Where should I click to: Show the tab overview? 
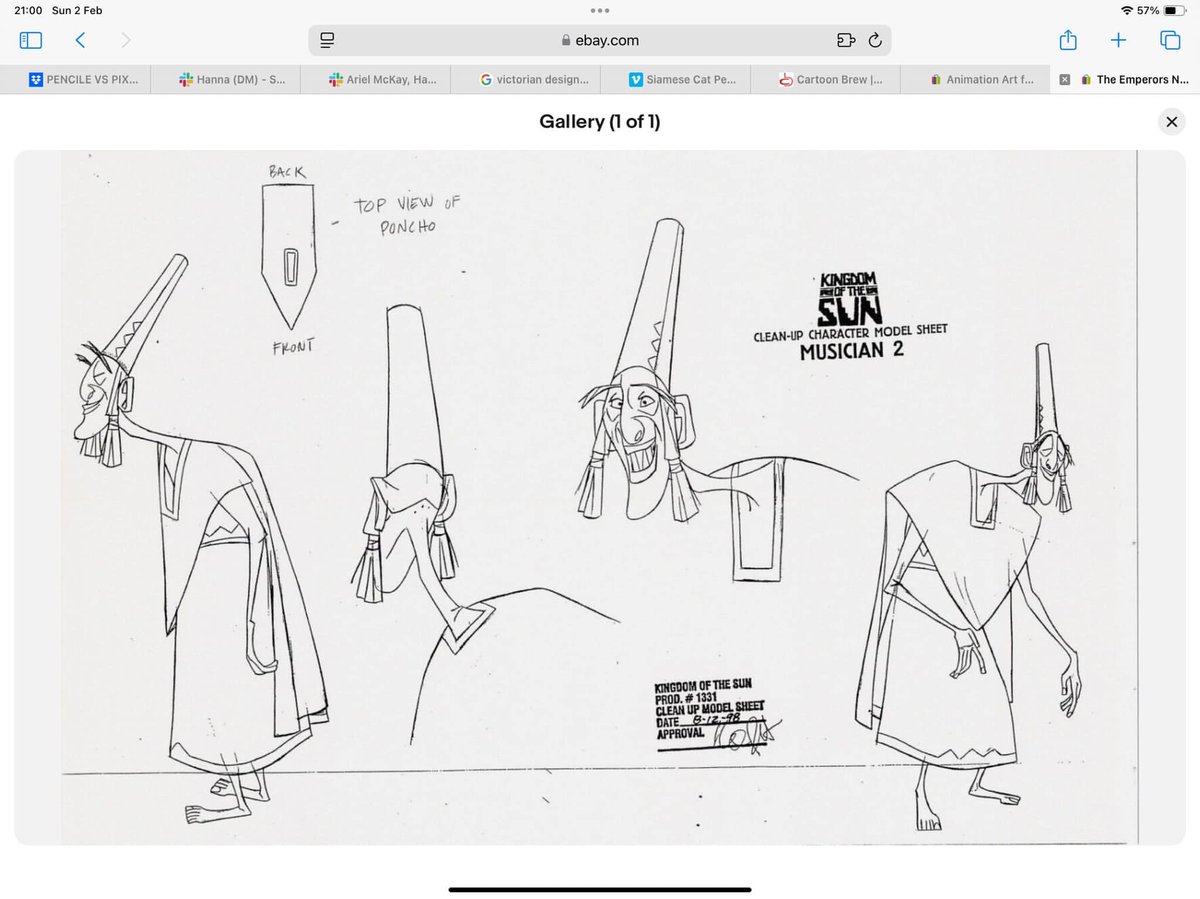coord(1169,40)
